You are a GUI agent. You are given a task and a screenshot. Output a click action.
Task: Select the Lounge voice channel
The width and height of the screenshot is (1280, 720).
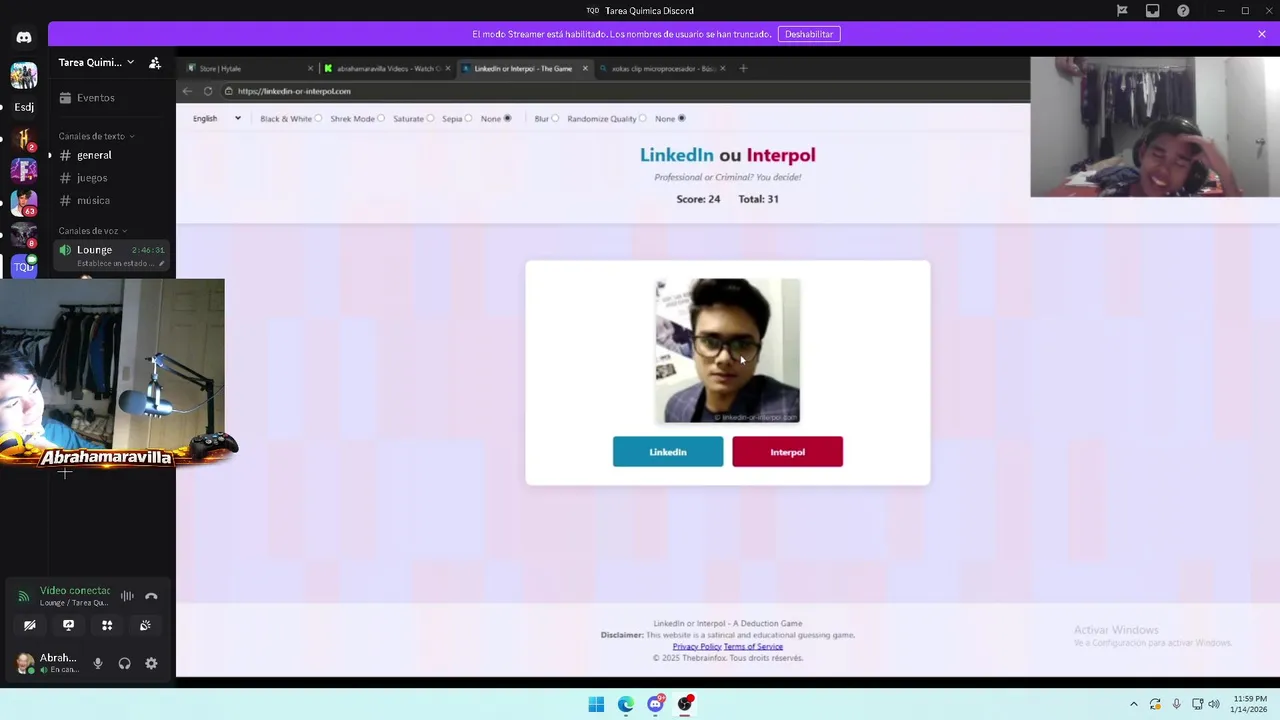pyautogui.click(x=112, y=255)
